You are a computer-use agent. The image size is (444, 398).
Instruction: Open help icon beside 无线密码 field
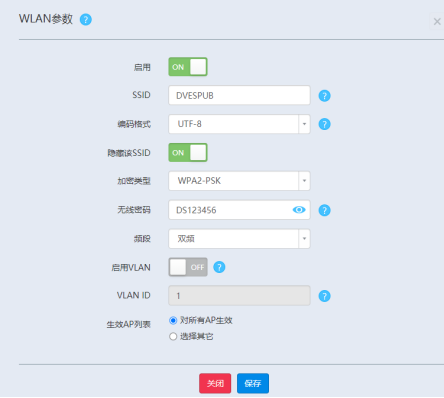pyautogui.click(x=324, y=210)
